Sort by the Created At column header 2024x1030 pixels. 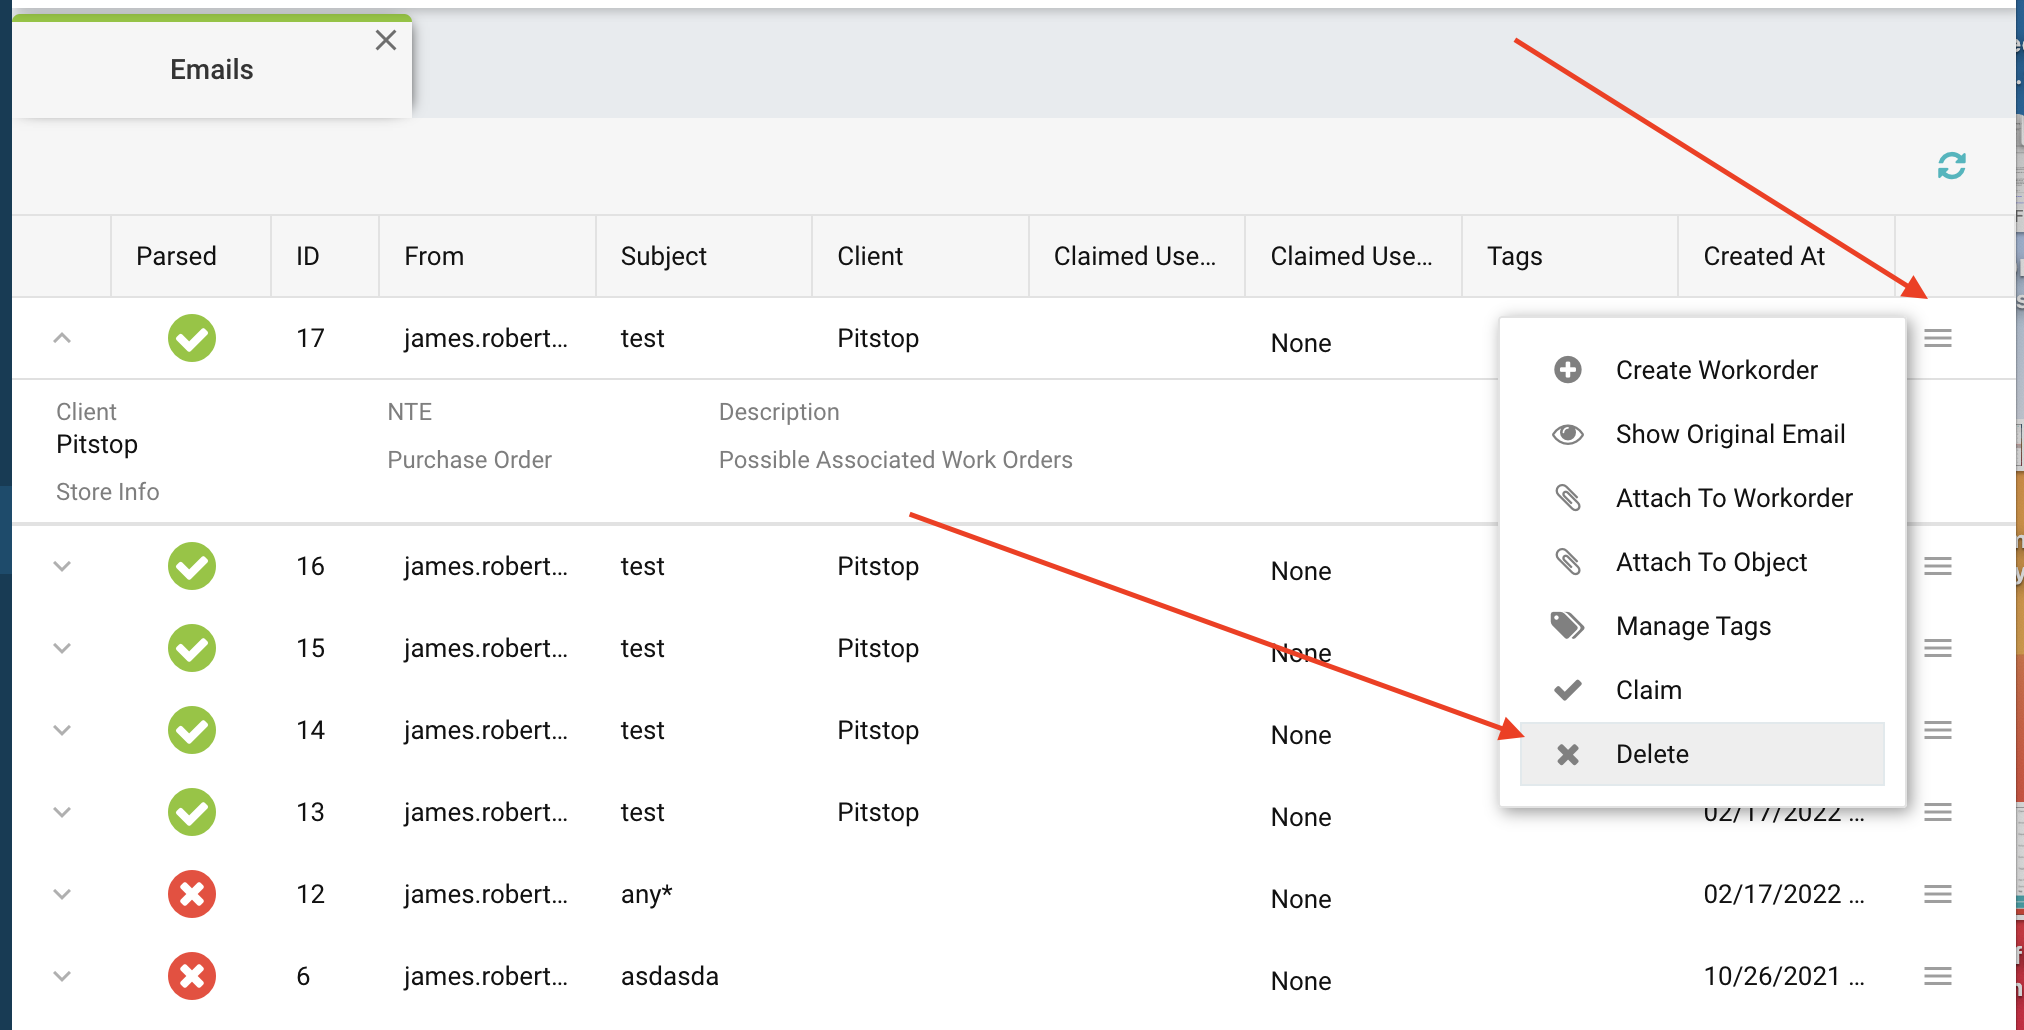(1764, 257)
